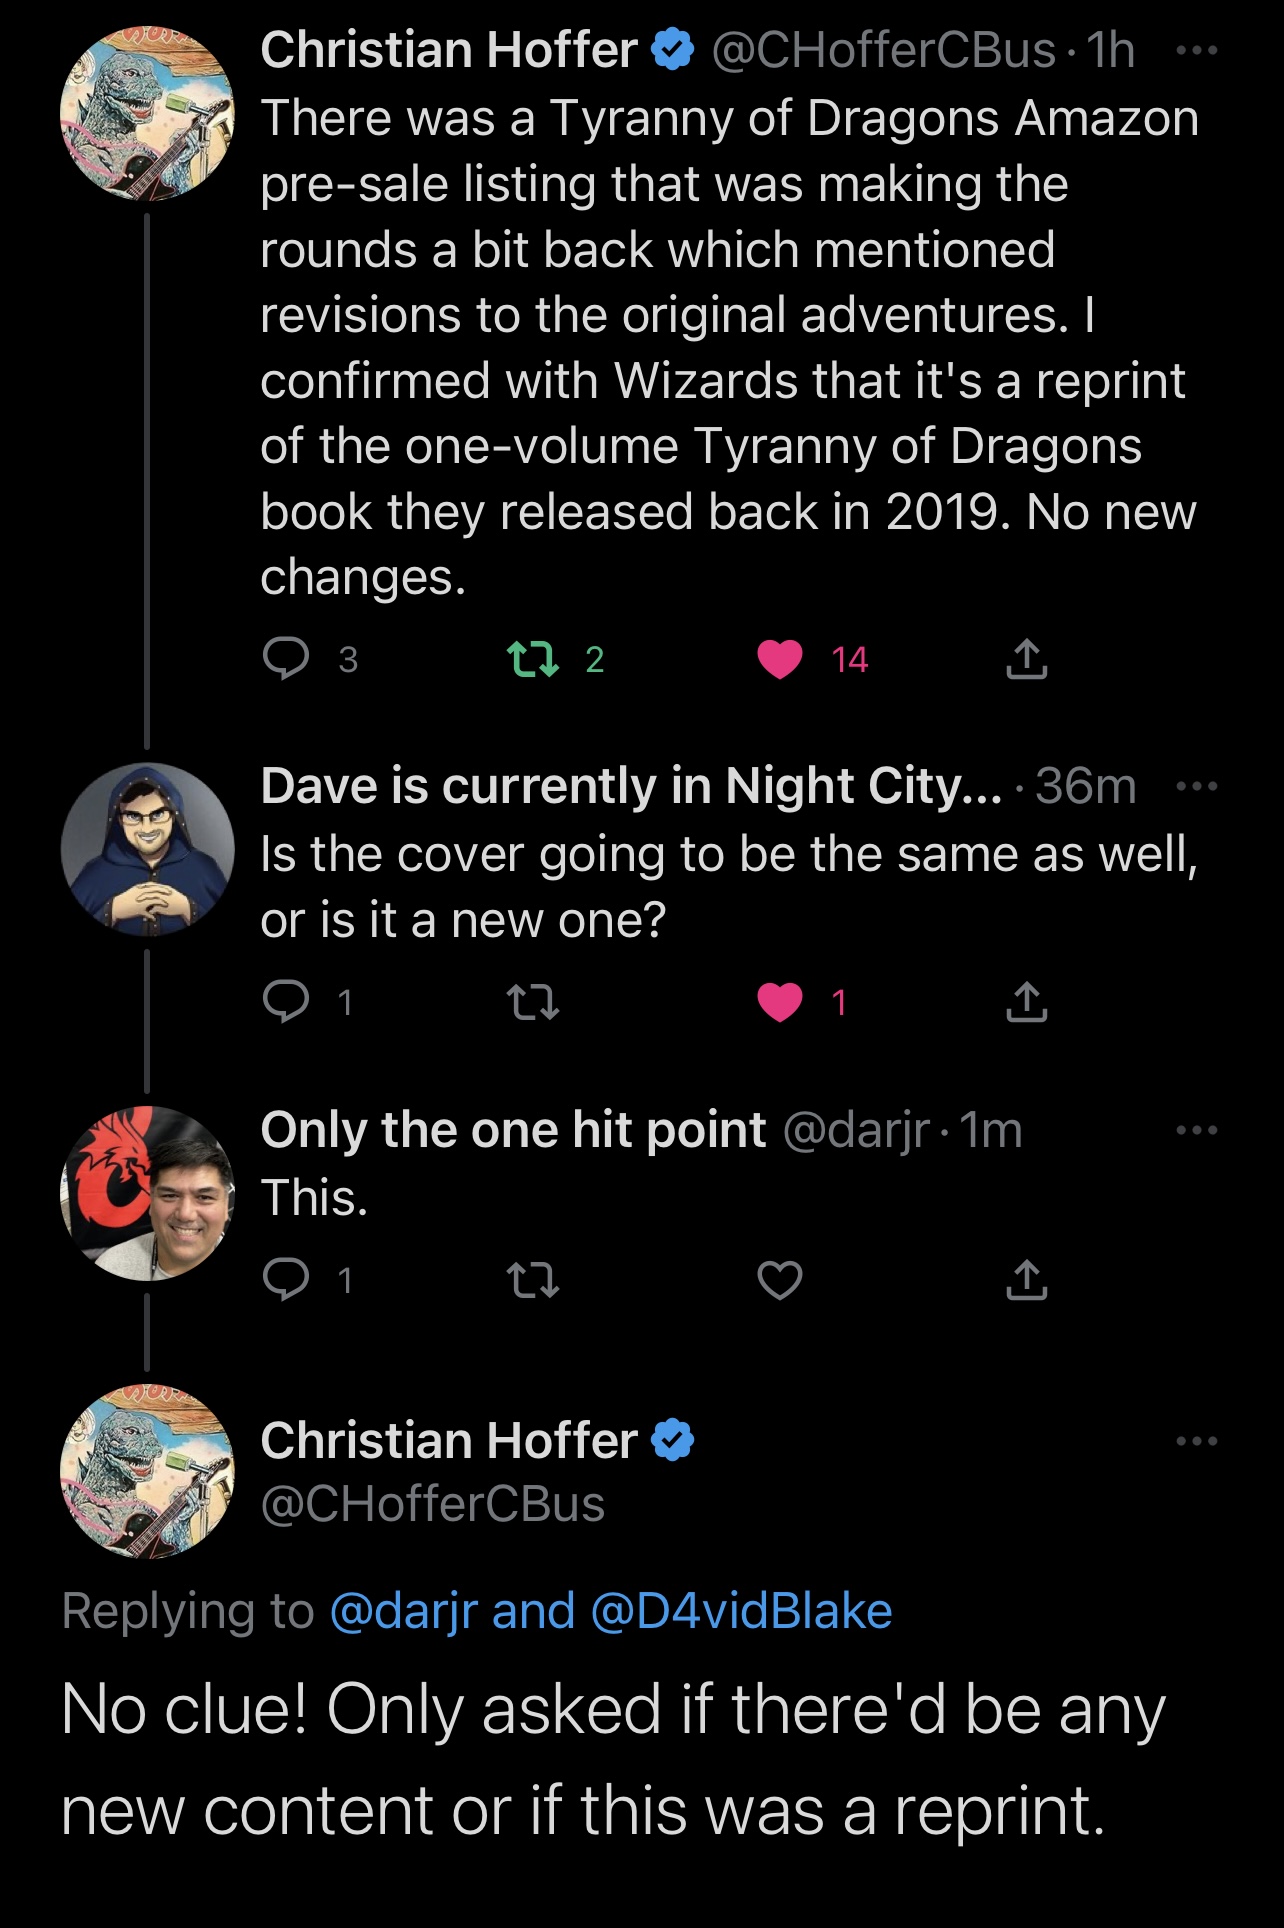Share Dave's cover question tweet
Screen dimensions: 1284x1928
point(1026,1001)
